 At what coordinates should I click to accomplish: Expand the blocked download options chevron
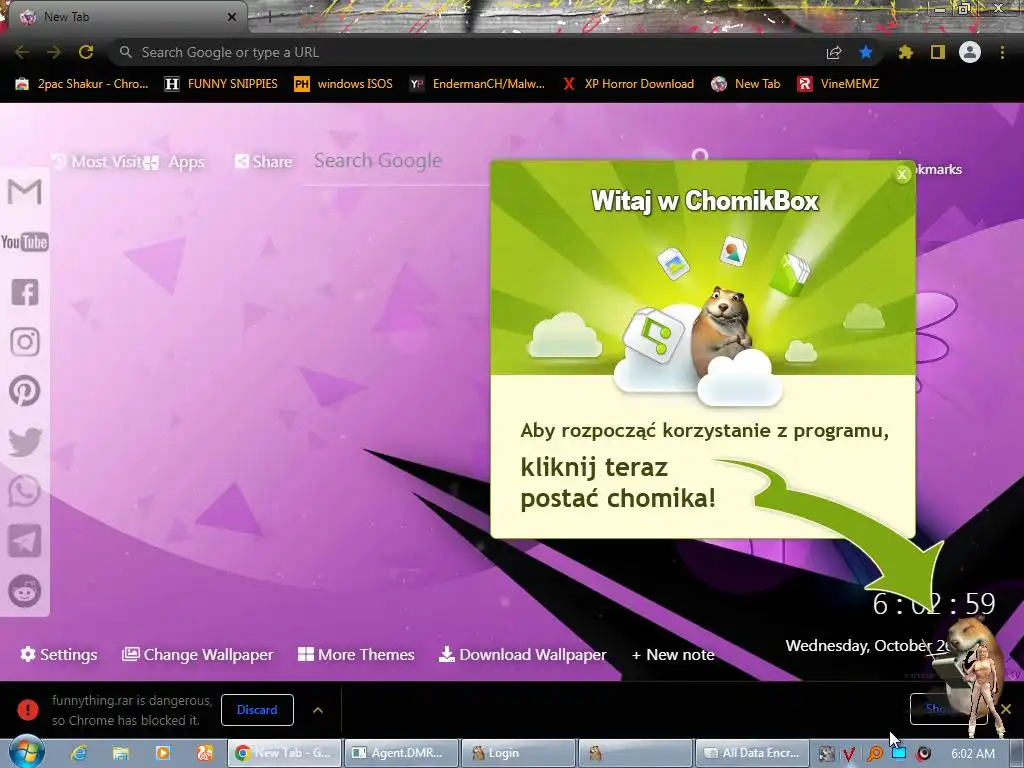click(x=317, y=710)
